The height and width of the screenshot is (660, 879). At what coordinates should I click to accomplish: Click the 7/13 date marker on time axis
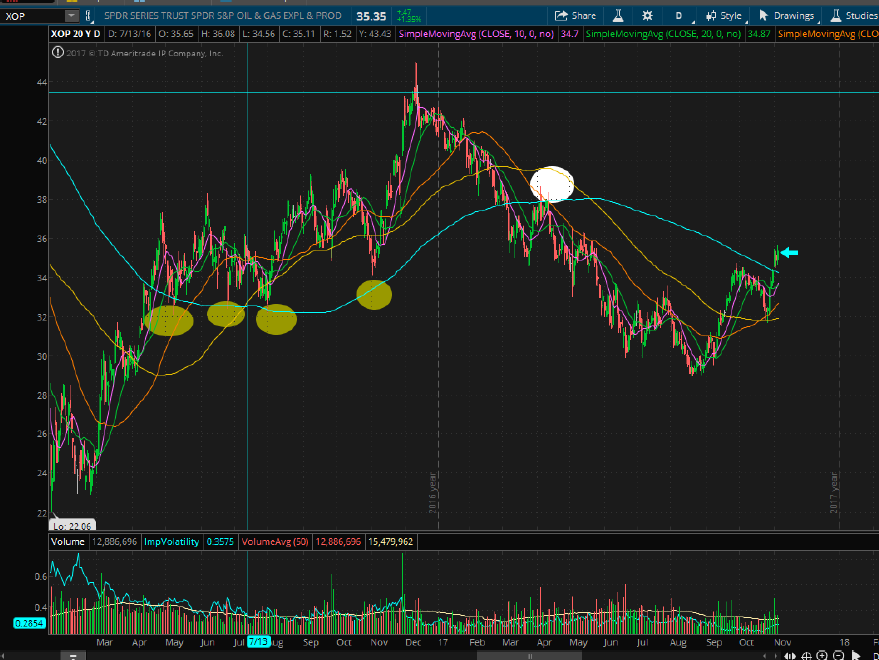click(x=258, y=641)
